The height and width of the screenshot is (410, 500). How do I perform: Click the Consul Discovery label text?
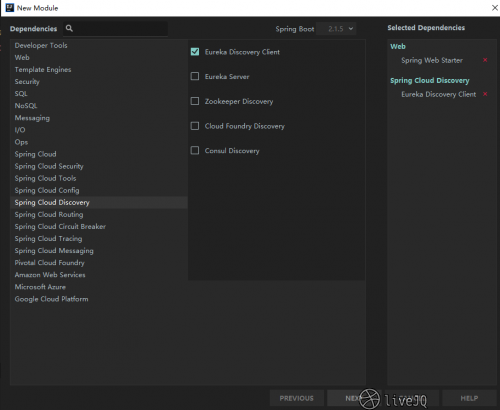tap(232, 151)
